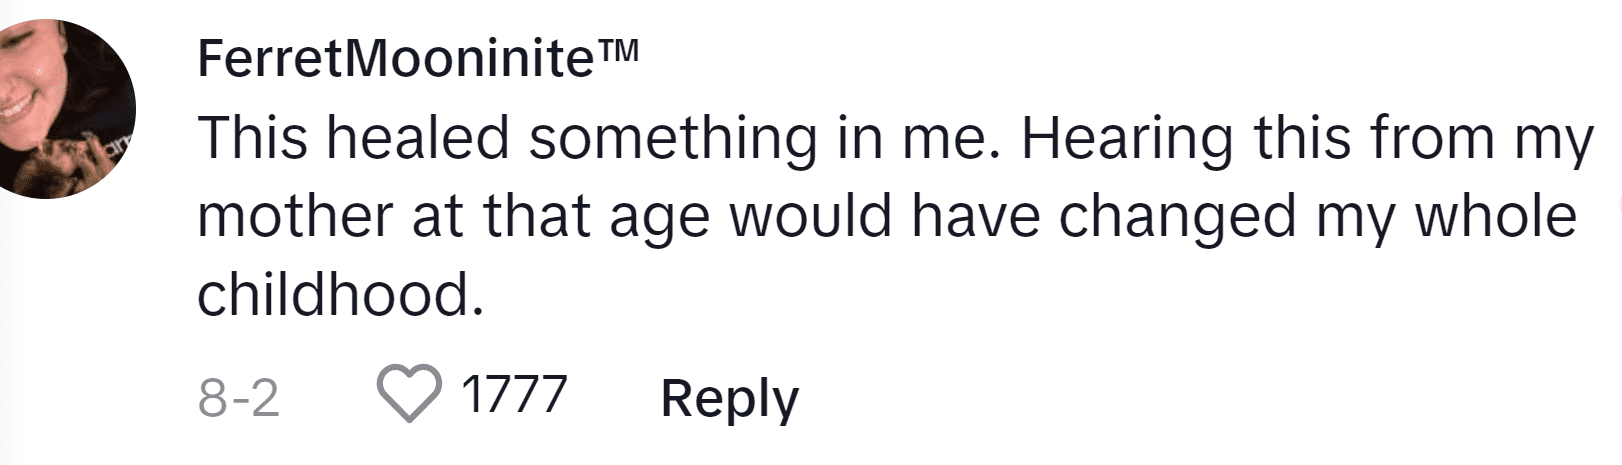Image resolution: width=1622 pixels, height=465 pixels.
Task: Click the 1777 like count
Action: (x=514, y=394)
